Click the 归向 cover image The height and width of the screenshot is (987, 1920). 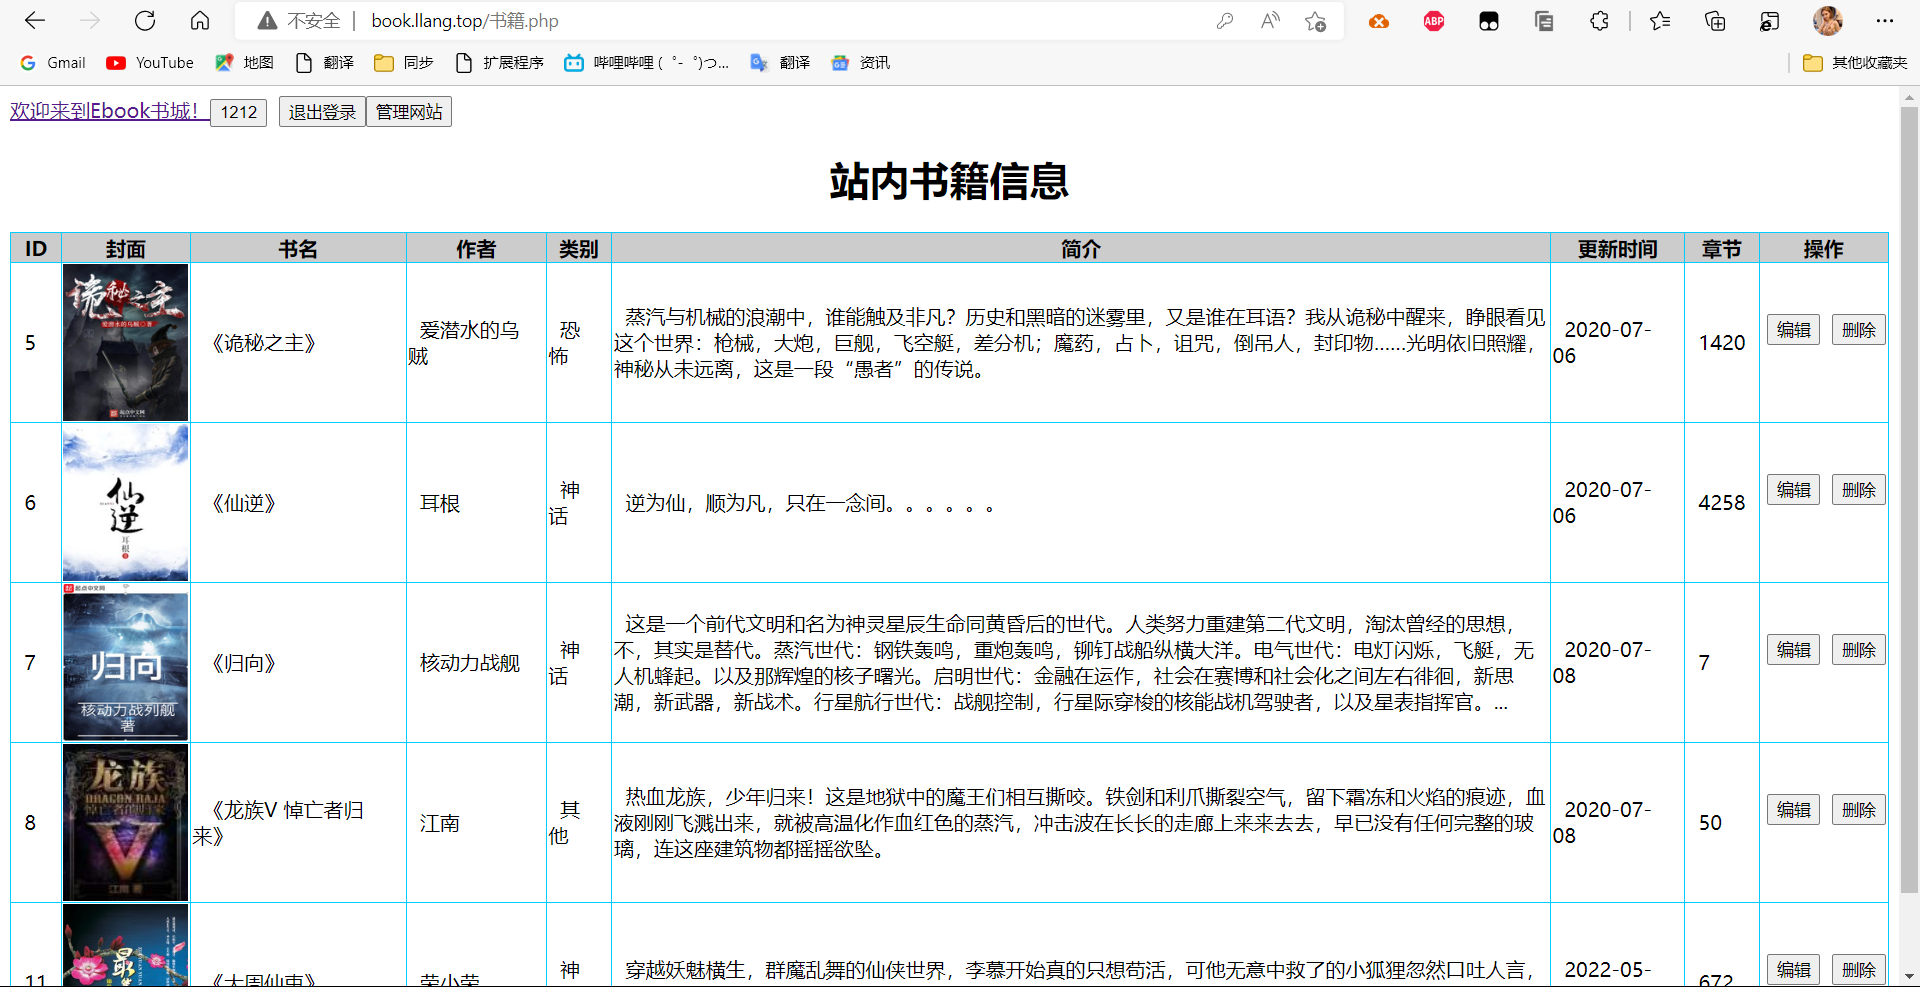tap(125, 663)
